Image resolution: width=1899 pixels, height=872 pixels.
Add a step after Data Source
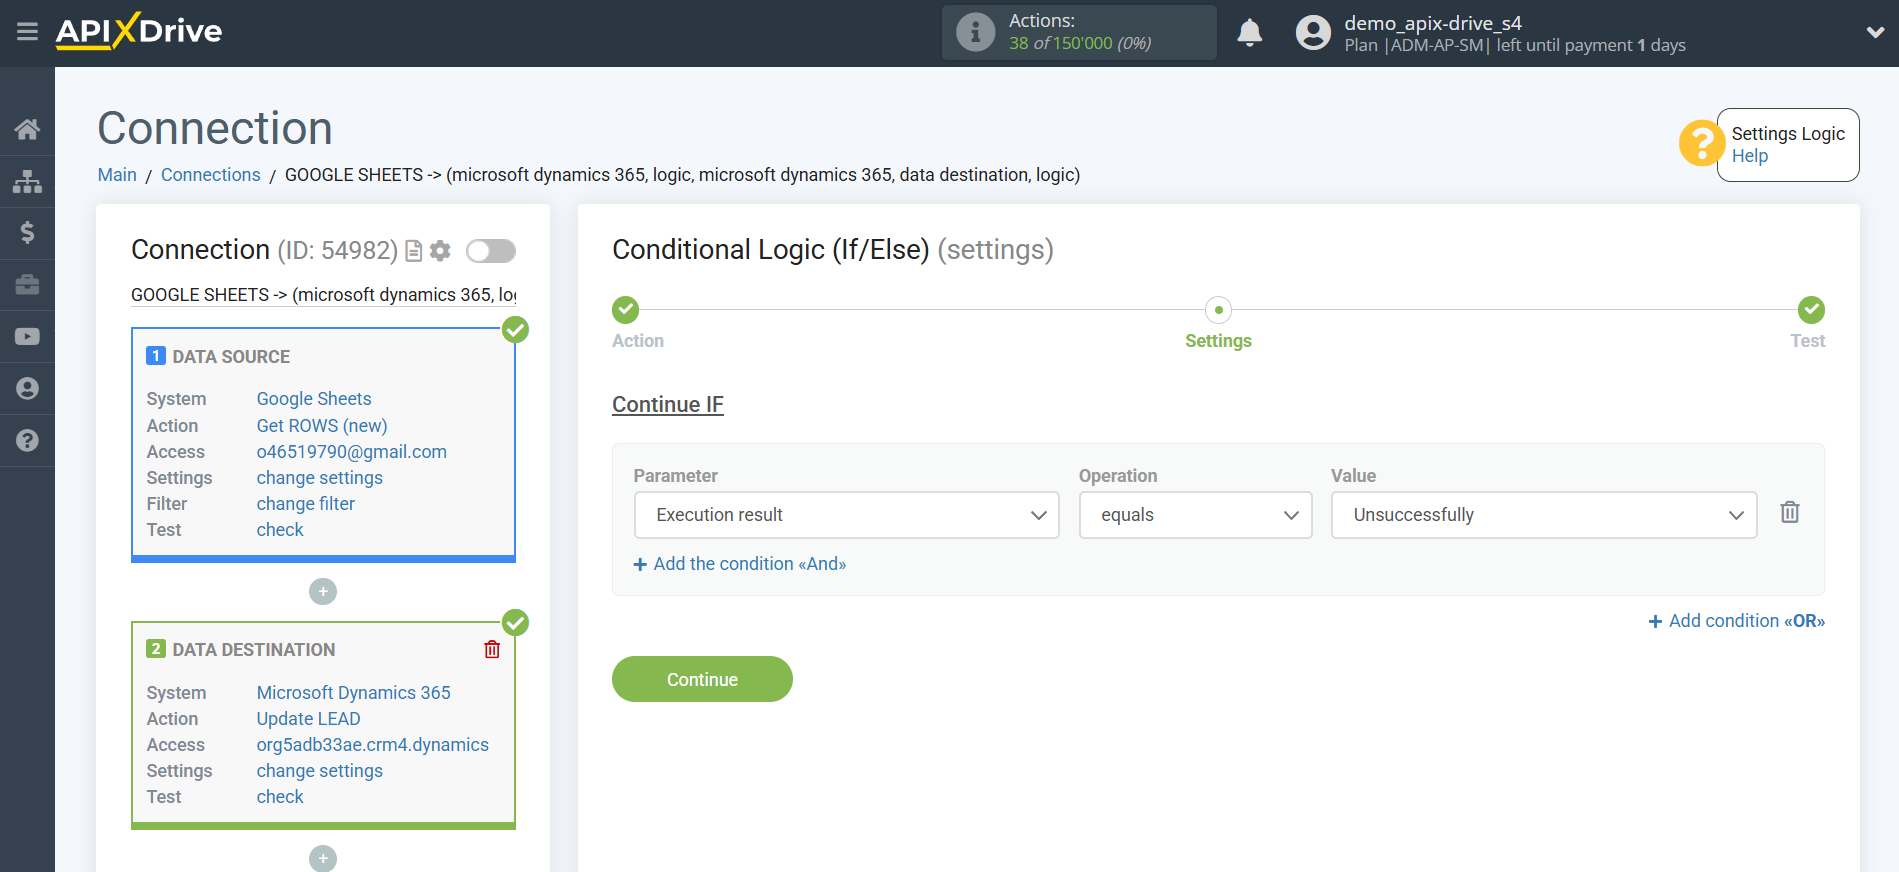[323, 592]
